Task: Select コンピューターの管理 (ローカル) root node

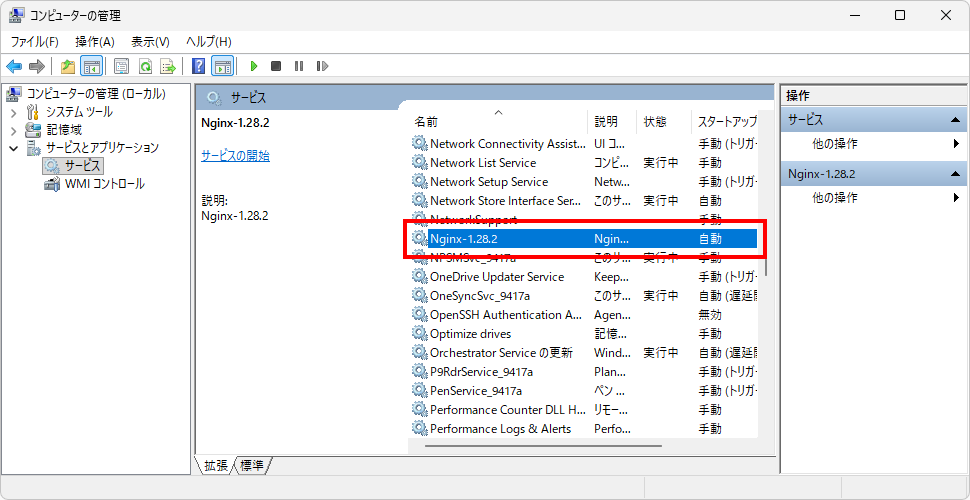Action: tap(96, 94)
